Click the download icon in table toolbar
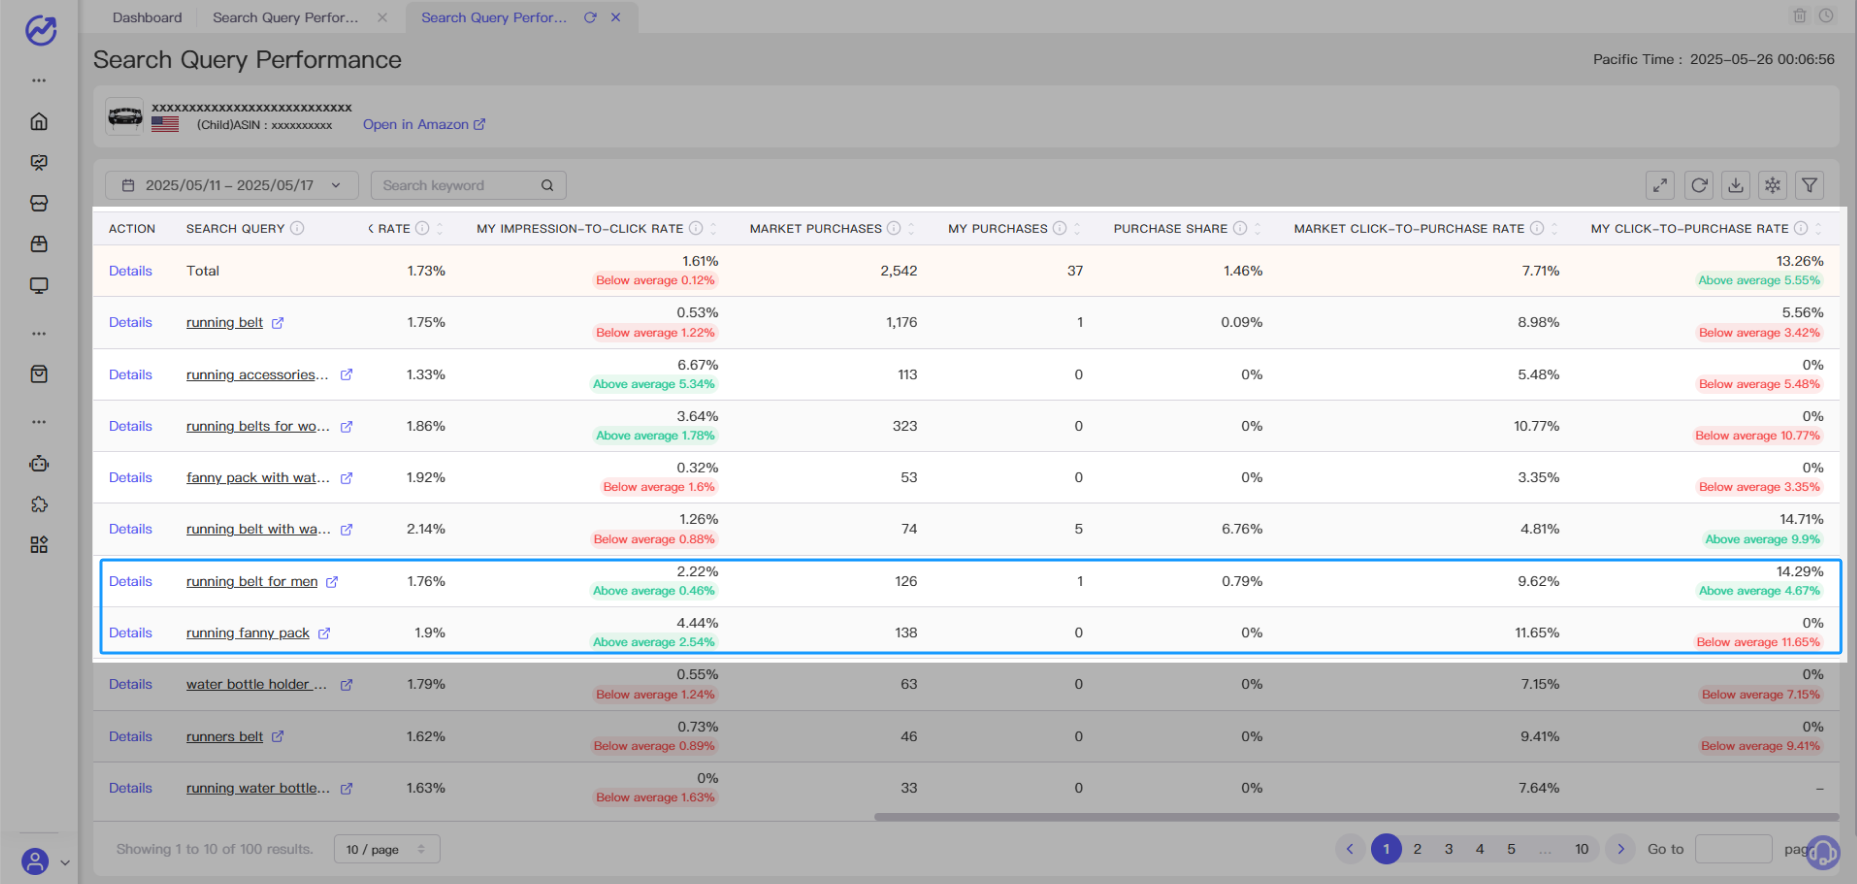This screenshot has width=1857, height=884. pos(1736,185)
